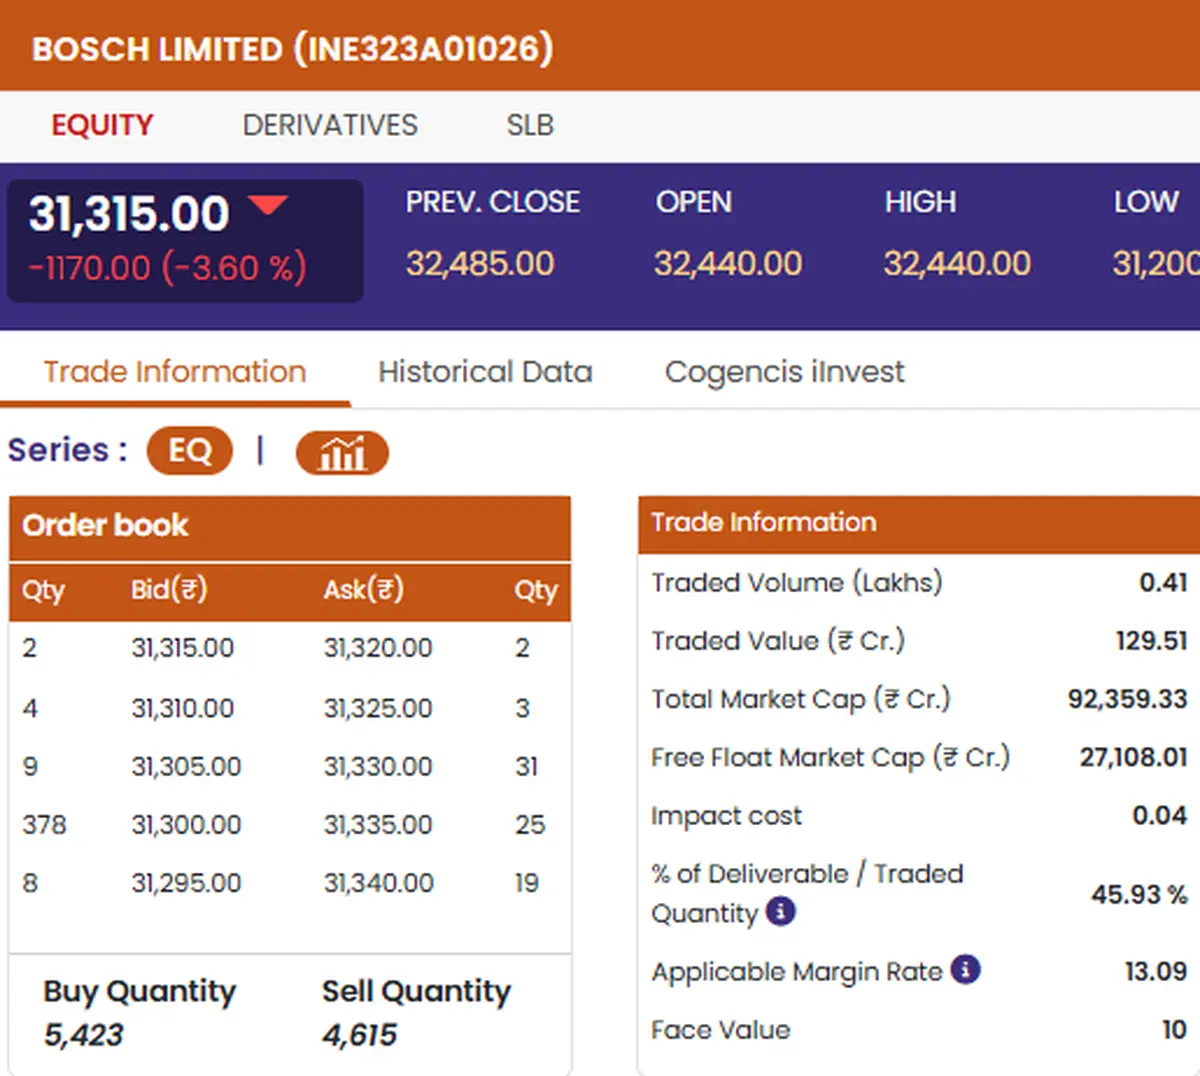Switch to the DERIVATIVES tab
1200x1076 pixels.
(330, 125)
